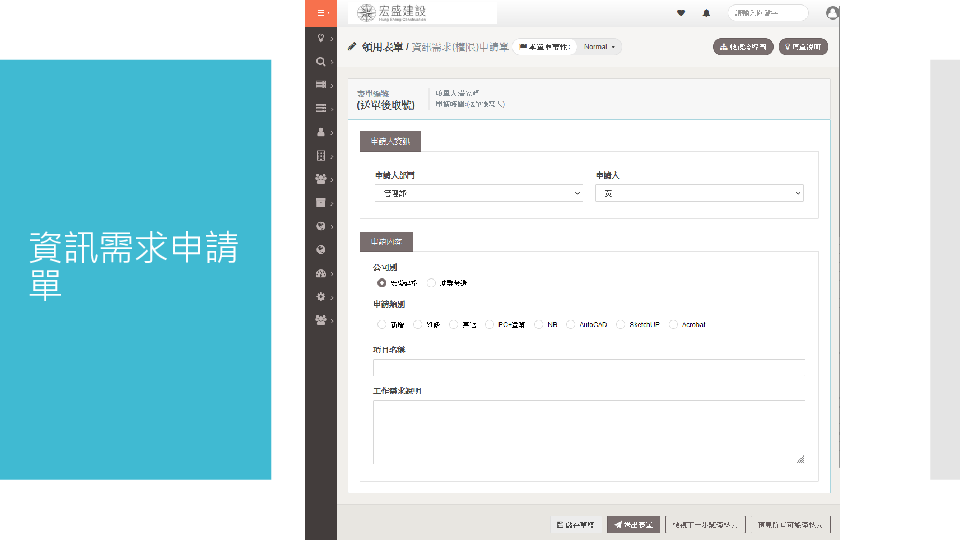The image size is (960, 540).
Task: Open the building sidebar menu icon
Action: pyautogui.click(x=320, y=156)
